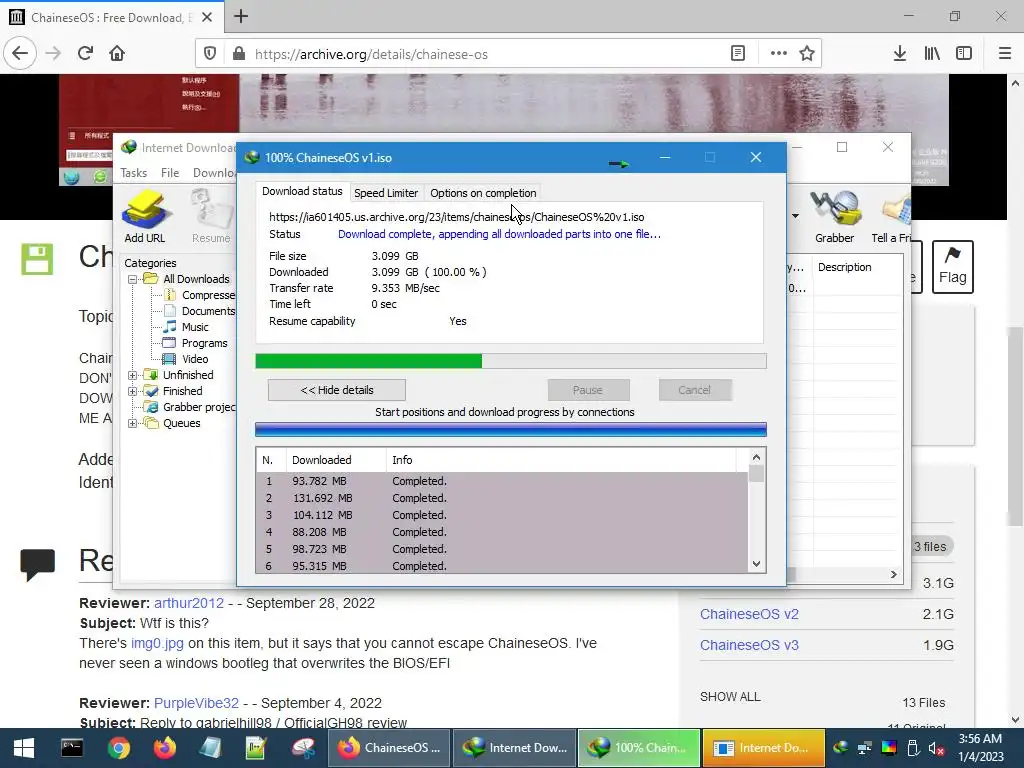The image size is (1024, 768).
Task: Click the network tray icon
Action: pyautogui.click(x=865, y=748)
